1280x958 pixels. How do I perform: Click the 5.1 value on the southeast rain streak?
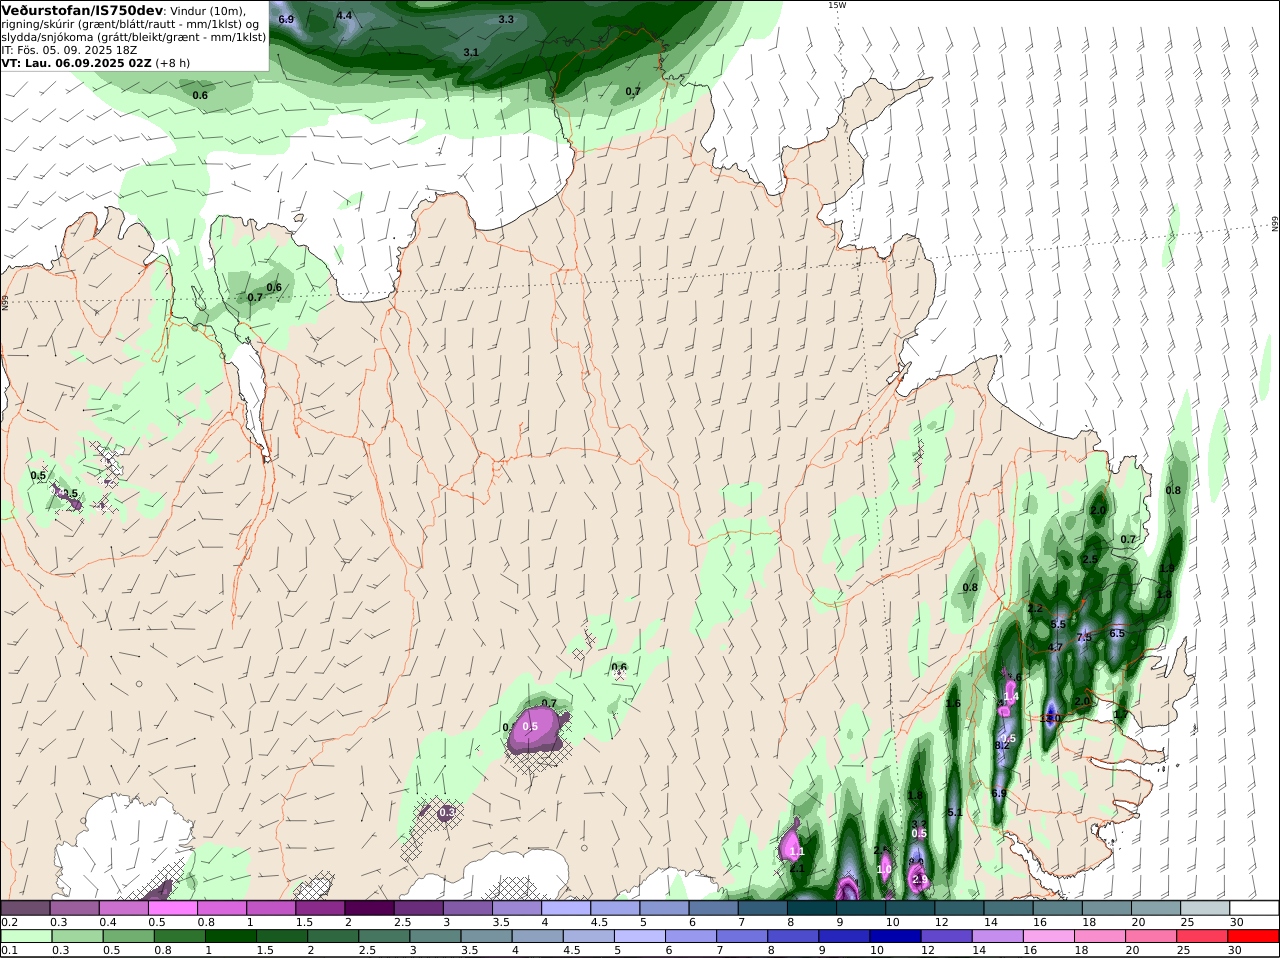[x=954, y=812]
